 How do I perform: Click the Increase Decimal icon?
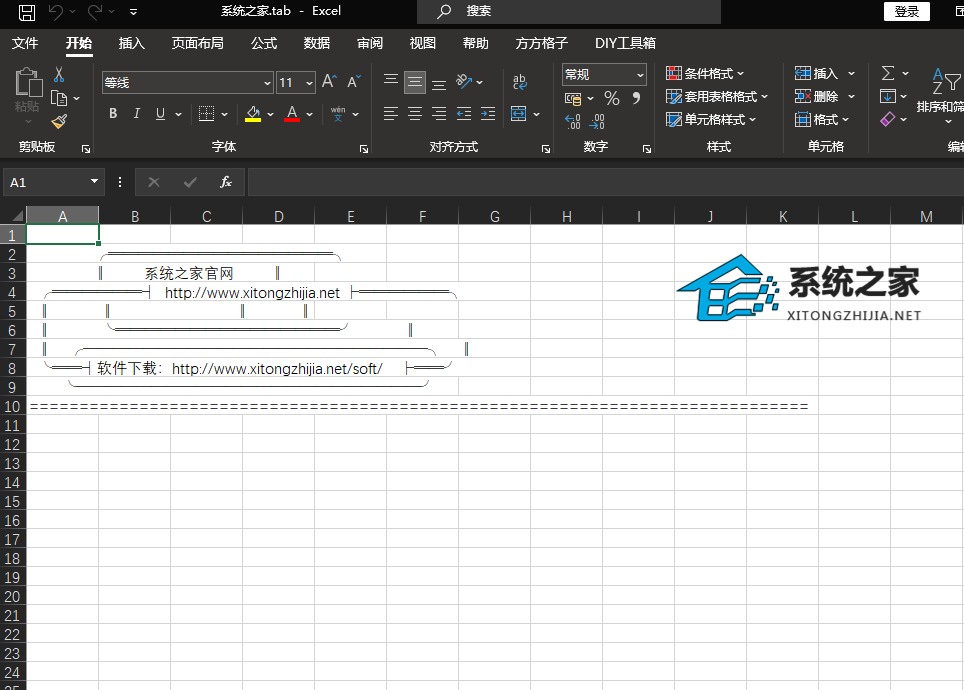[573, 122]
